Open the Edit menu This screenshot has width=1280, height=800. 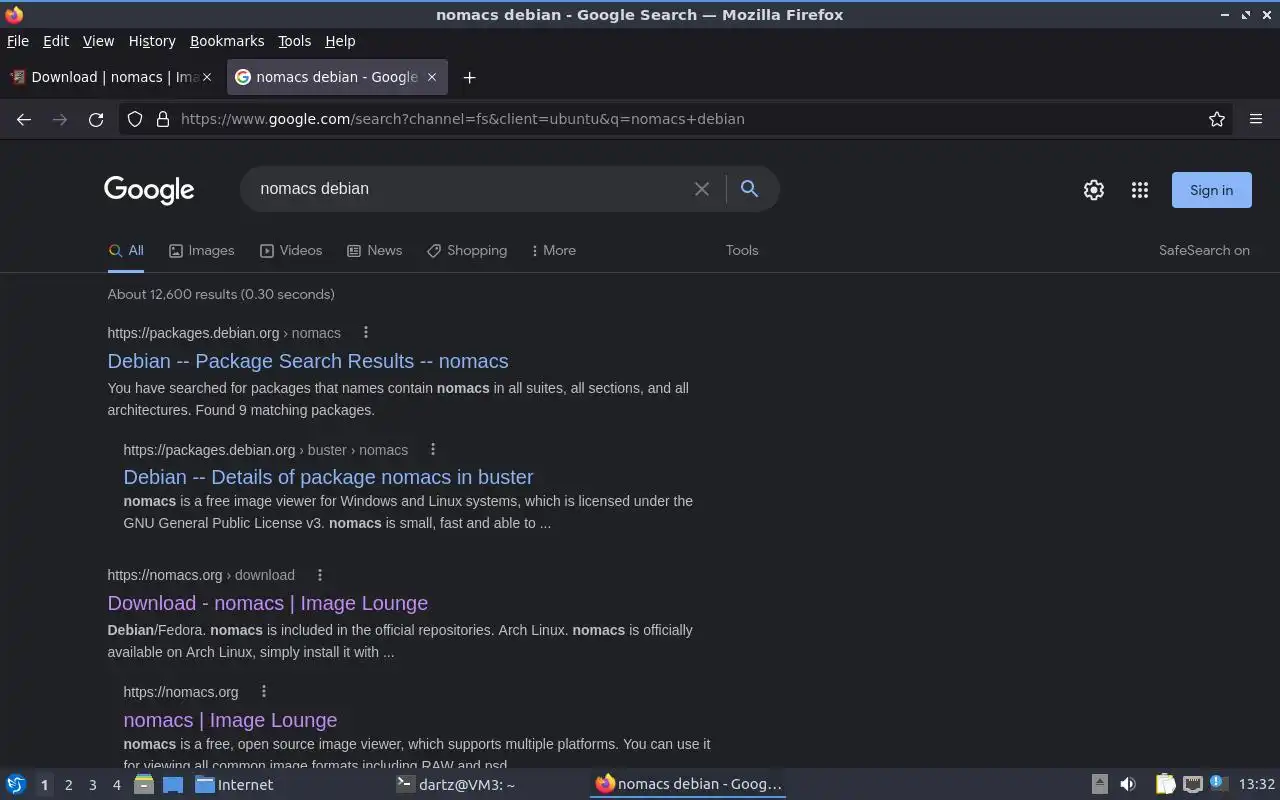pos(56,41)
